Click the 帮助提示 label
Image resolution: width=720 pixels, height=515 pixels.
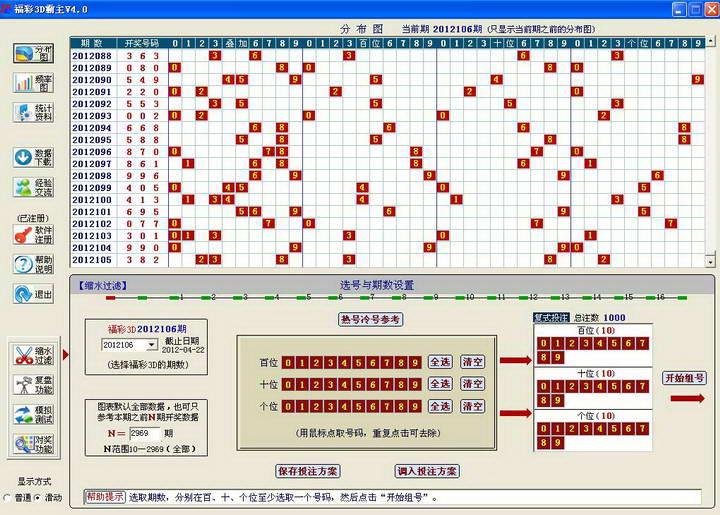coord(105,497)
